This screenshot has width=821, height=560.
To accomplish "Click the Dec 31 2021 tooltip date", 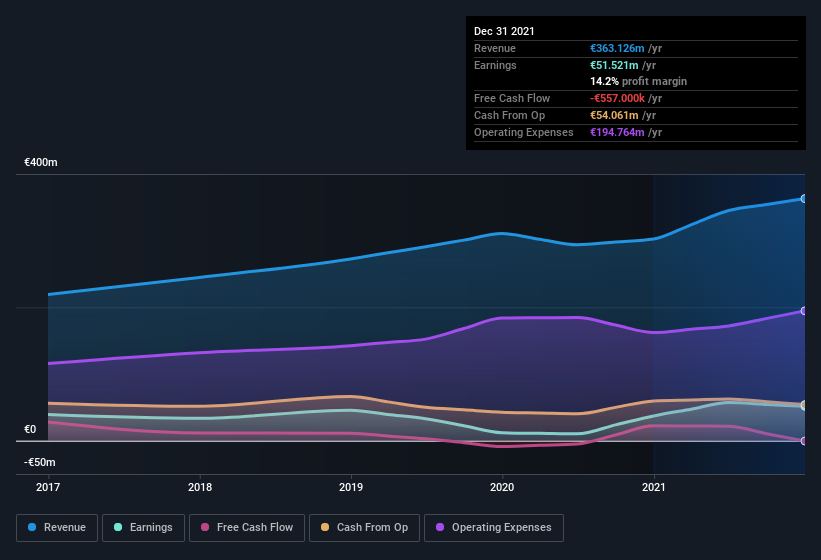I will click(504, 31).
